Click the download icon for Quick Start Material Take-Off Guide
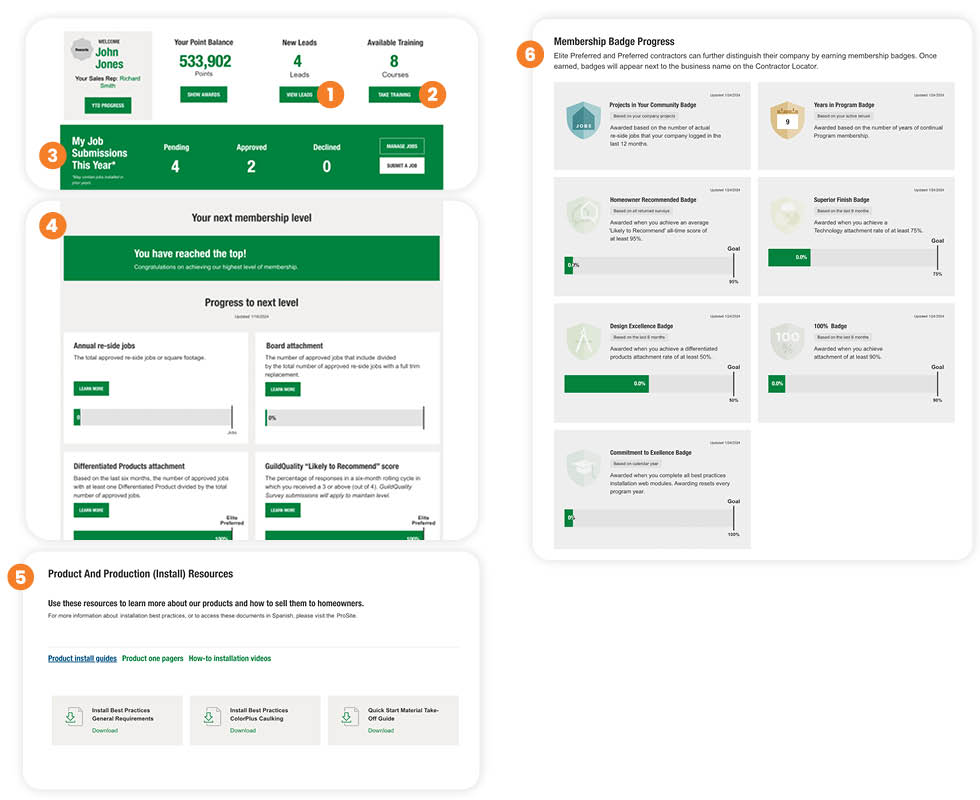 [x=348, y=716]
